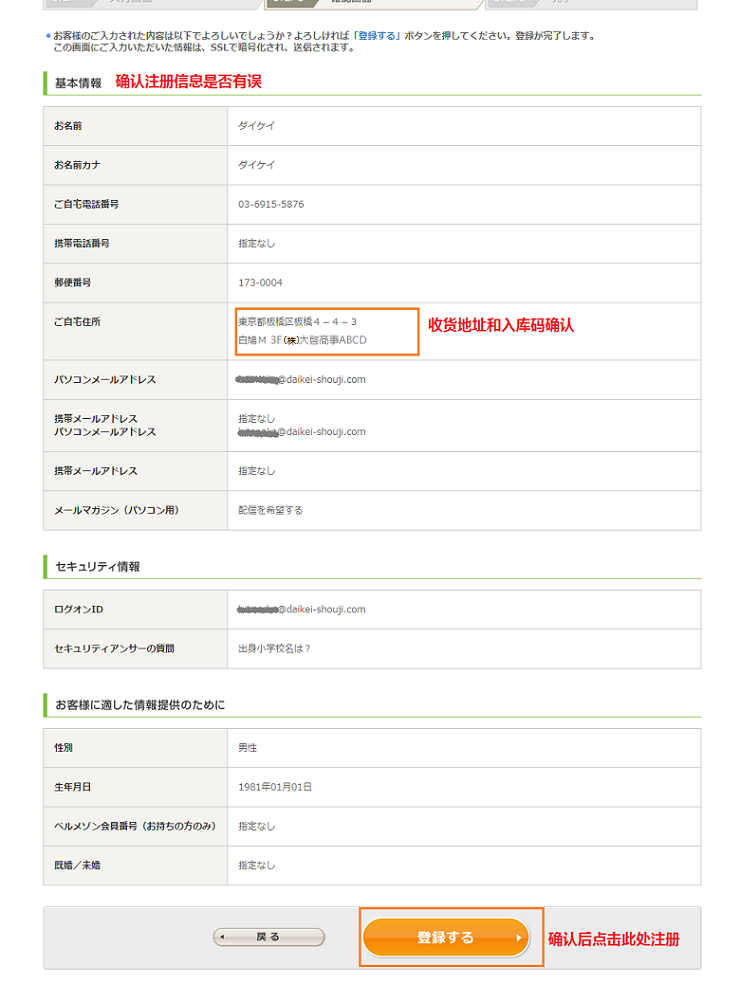Click the home phone number 03-6915-5876
The height and width of the screenshot is (984, 740).
pos(271,204)
